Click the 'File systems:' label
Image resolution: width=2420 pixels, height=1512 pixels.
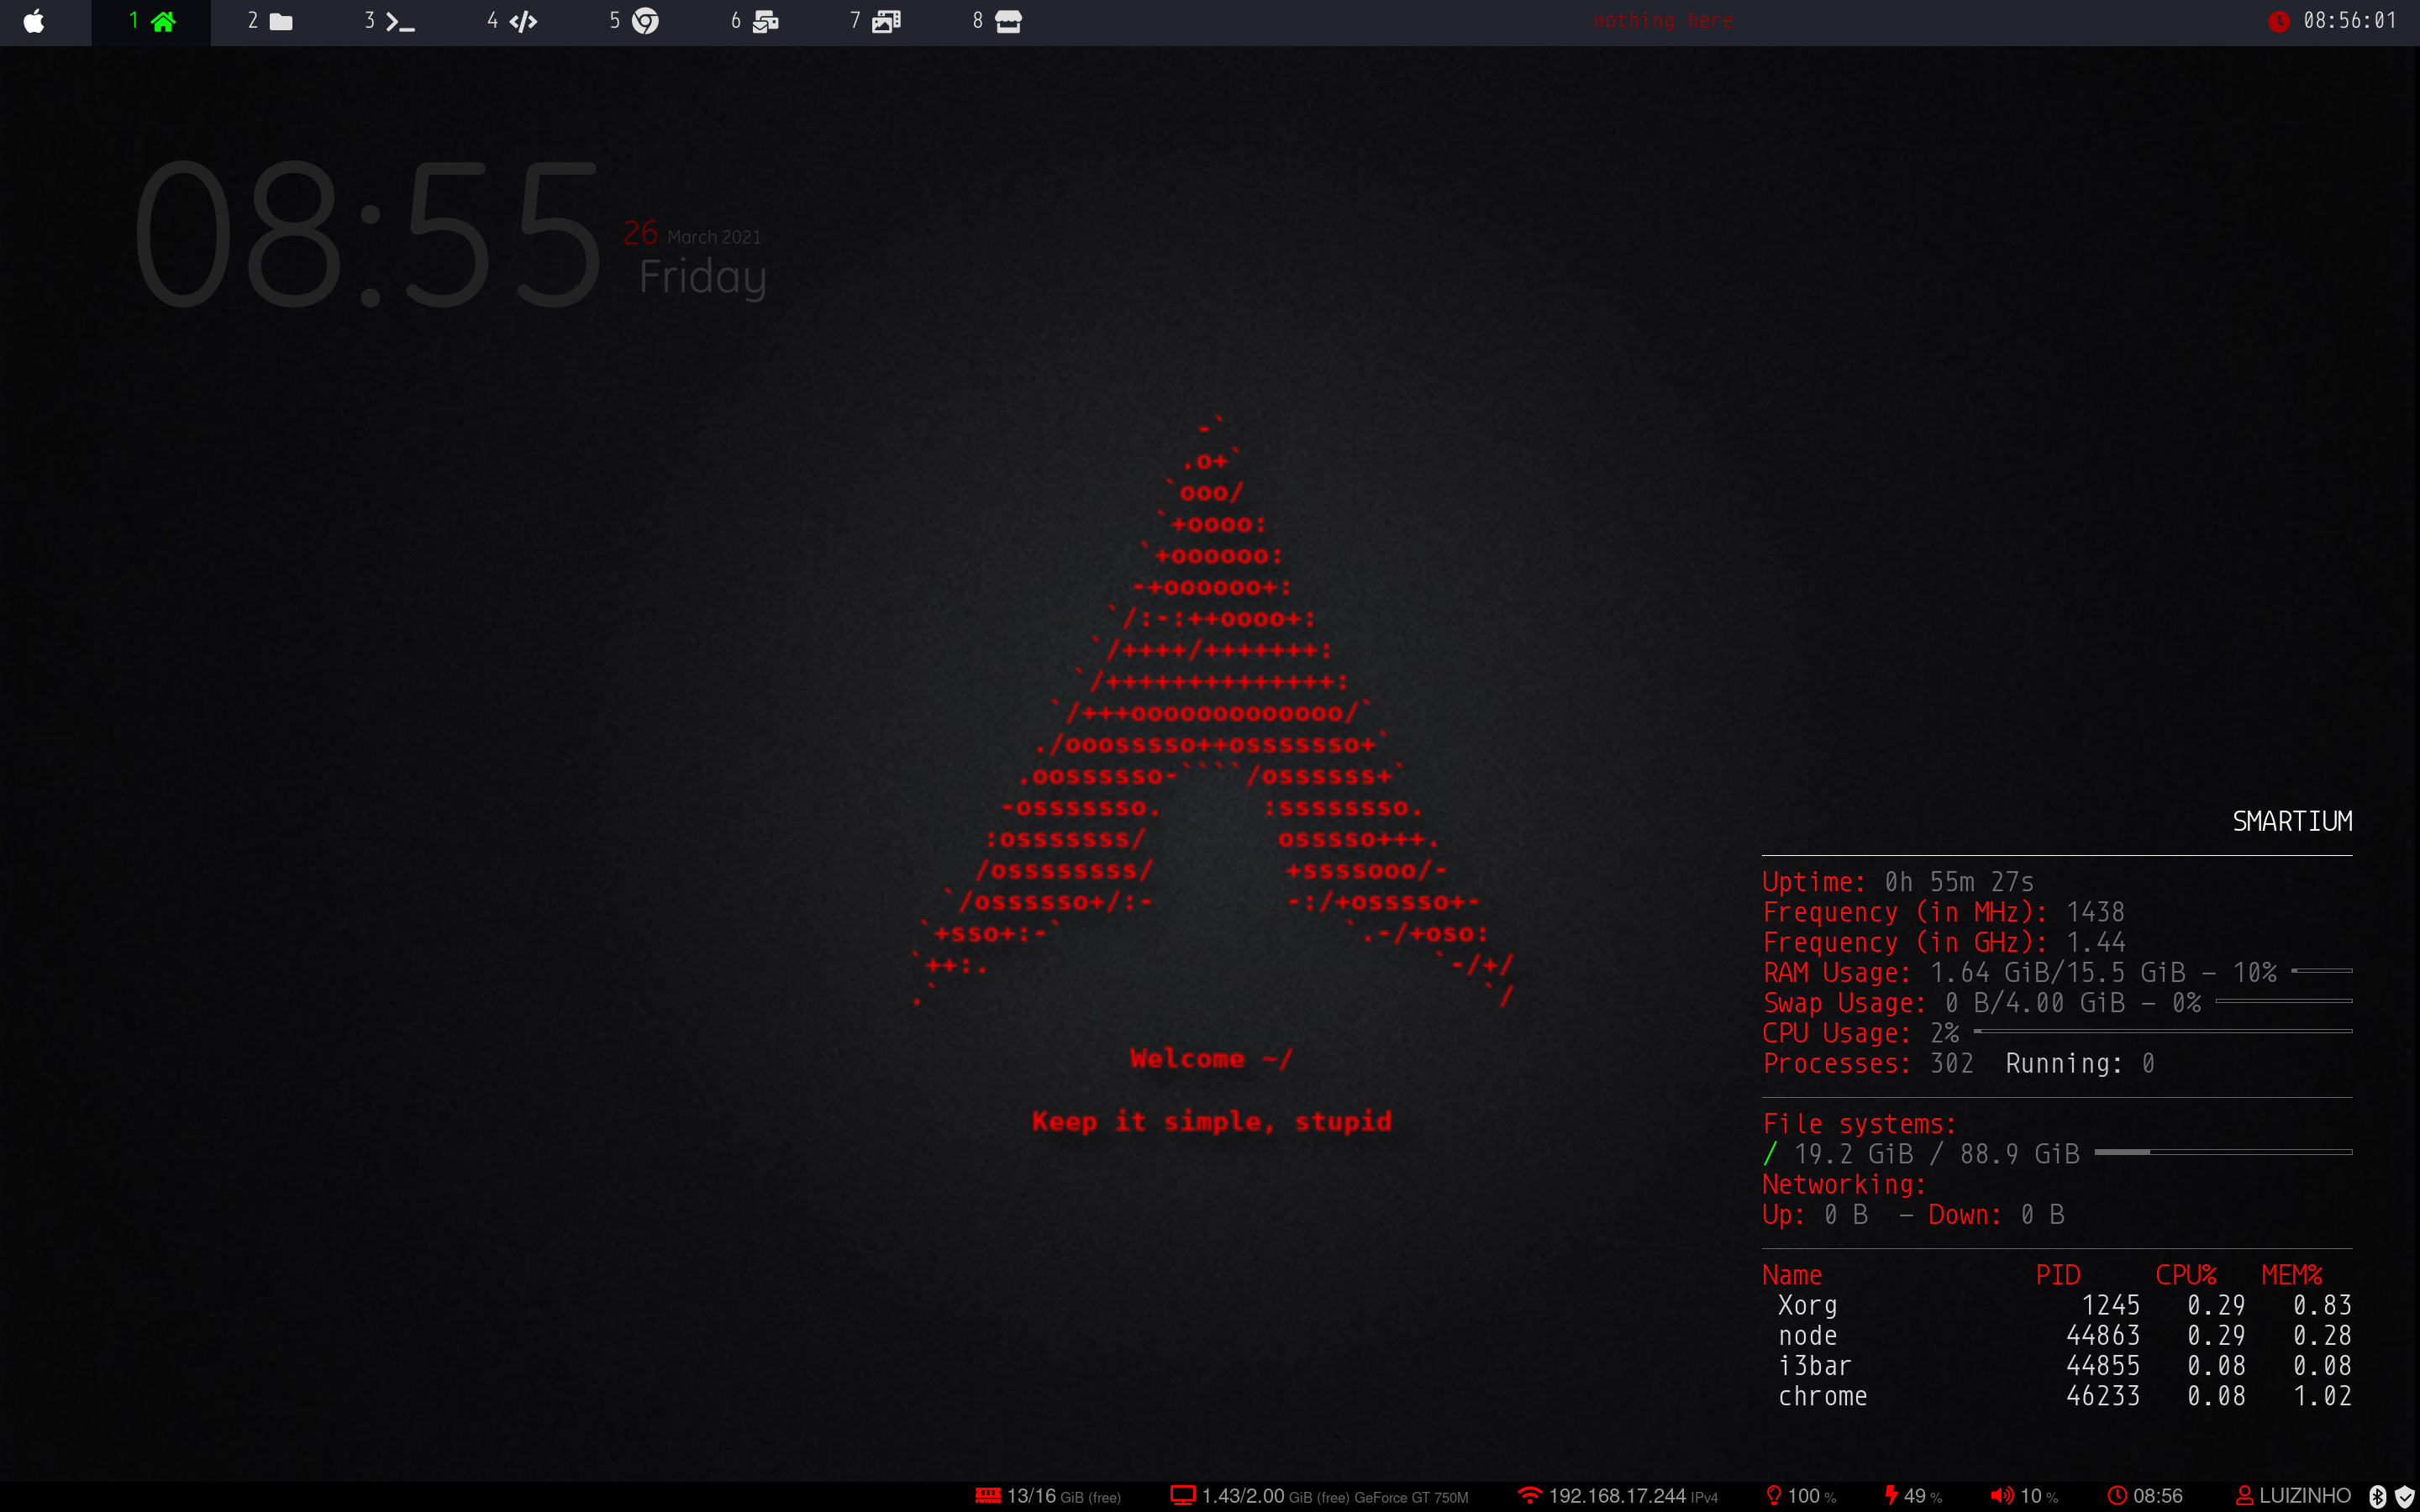coord(1860,1124)
